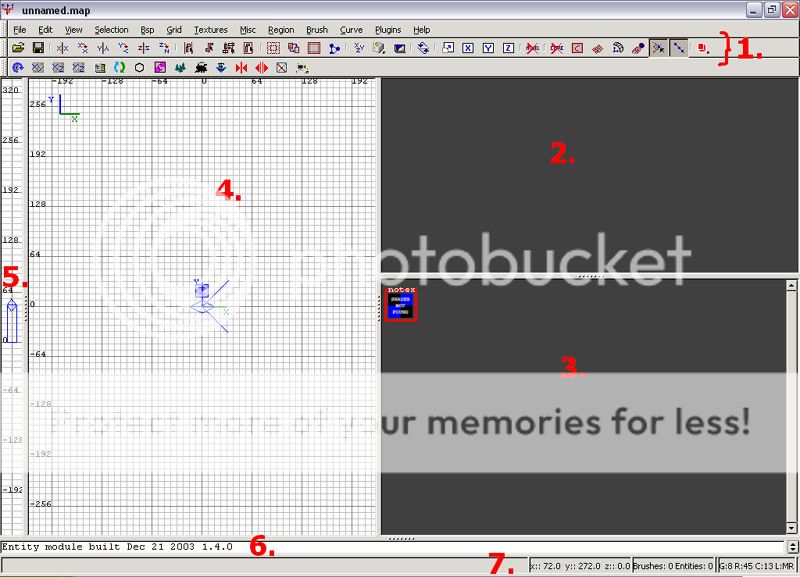Click the green cycle arrows icon
This screenshot has width=800, height=577.
[120, 68]
